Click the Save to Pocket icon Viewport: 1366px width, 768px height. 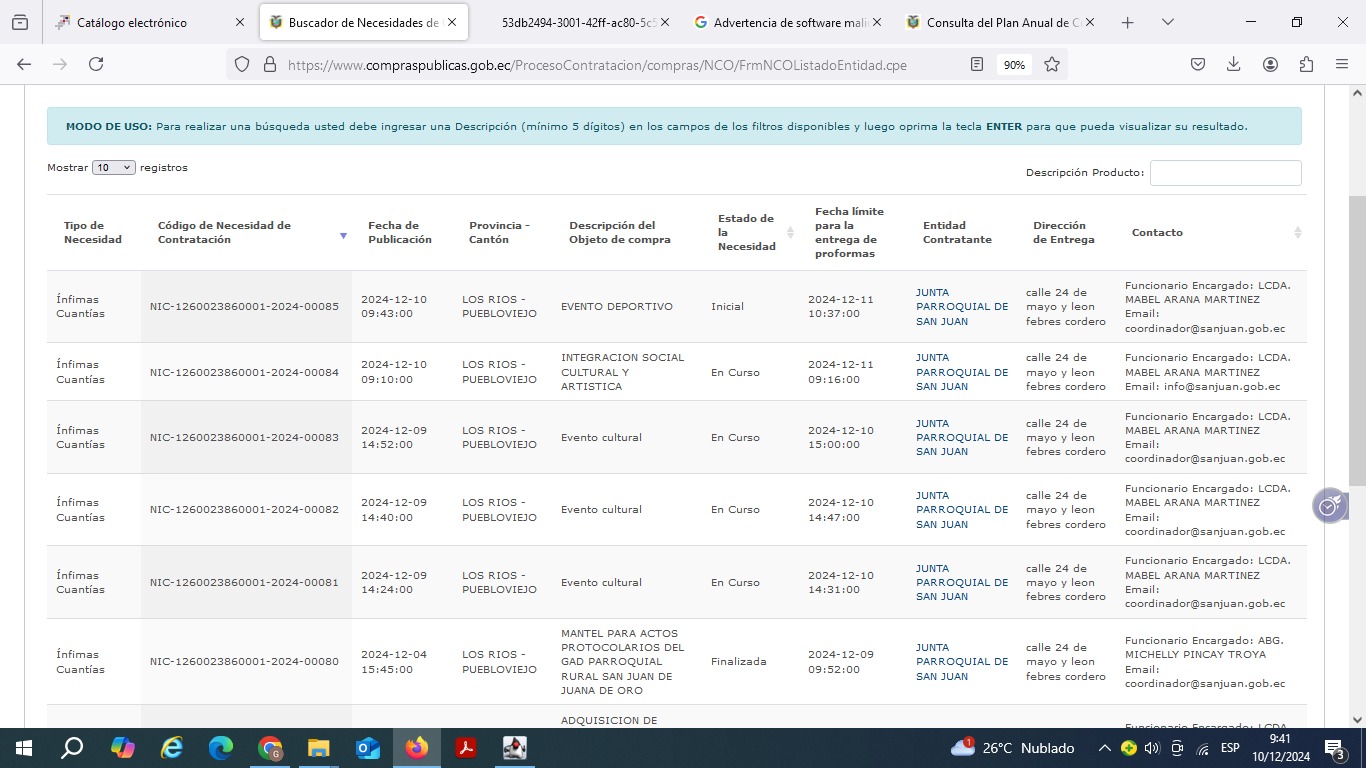(1197, 64)
